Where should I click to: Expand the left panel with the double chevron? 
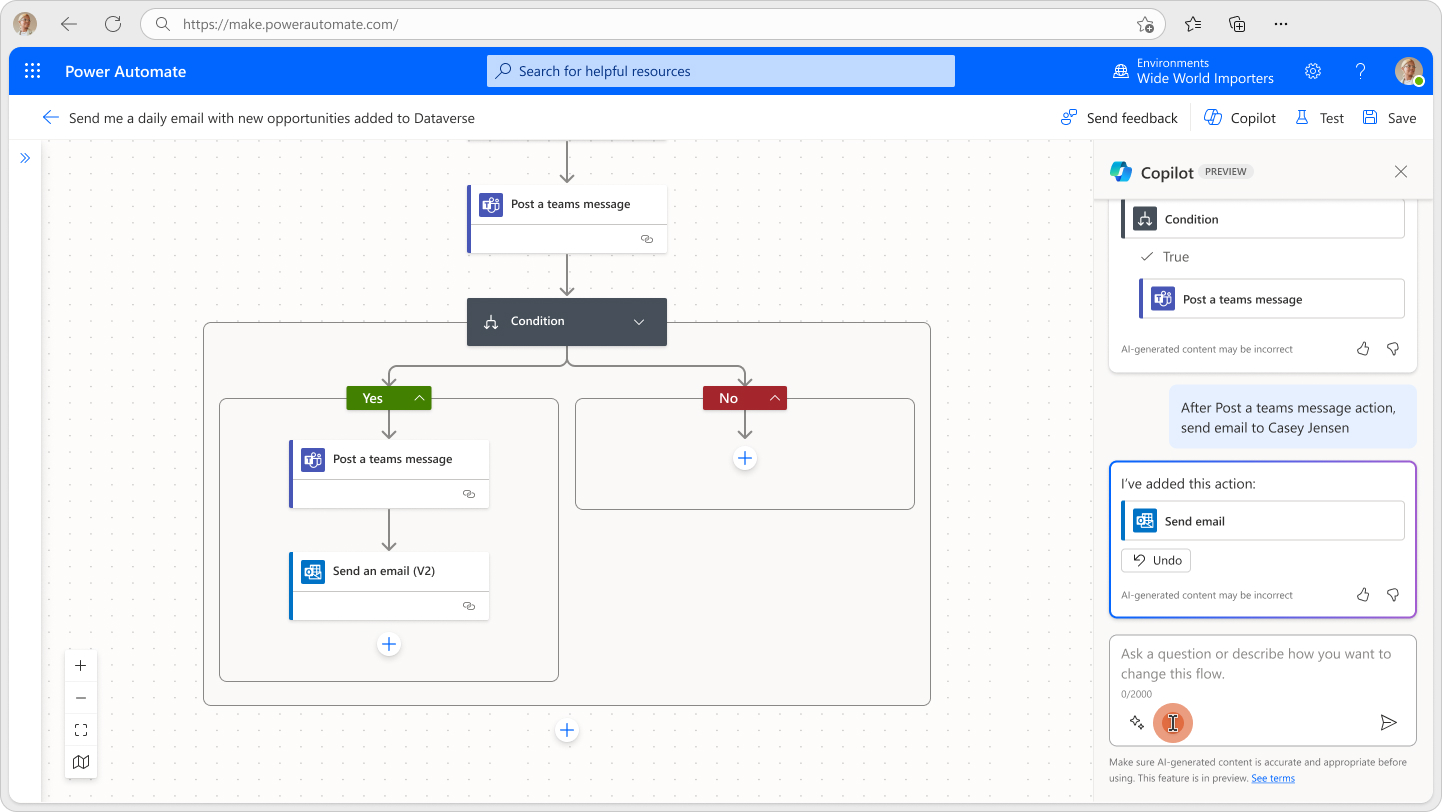pyautogui.click(x=25, y=158)
